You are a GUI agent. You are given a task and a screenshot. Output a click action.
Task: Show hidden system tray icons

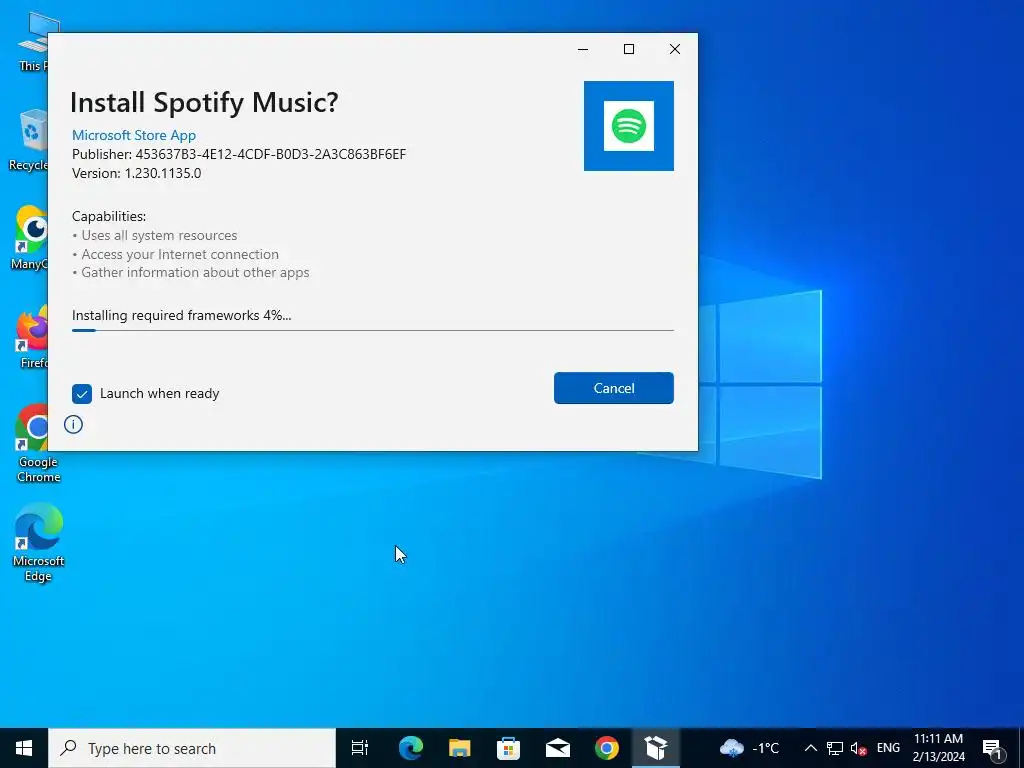coord(810,748)
